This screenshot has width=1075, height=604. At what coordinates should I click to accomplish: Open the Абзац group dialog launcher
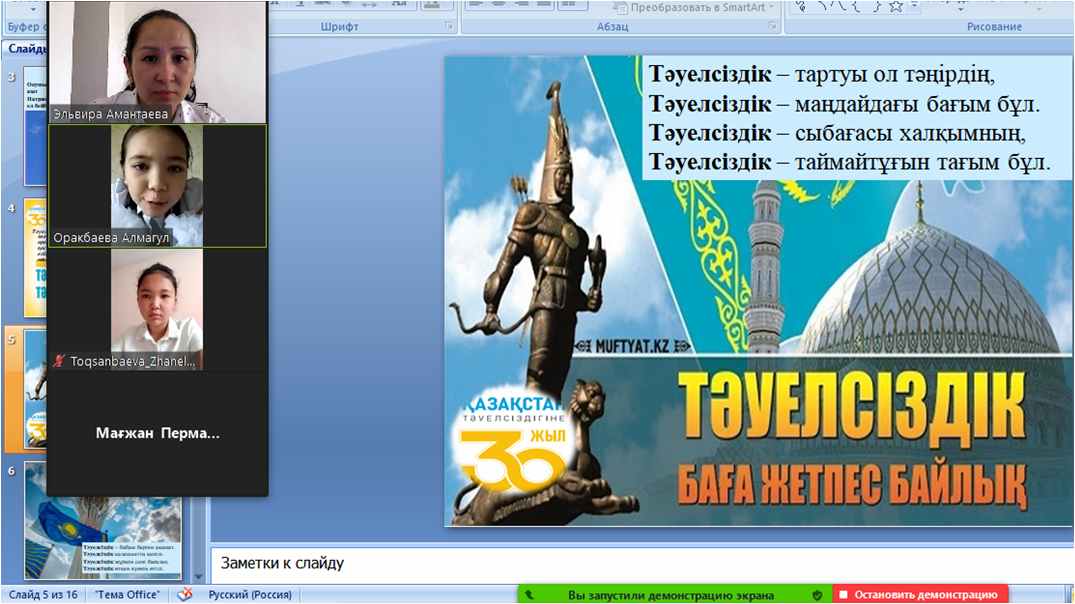coord(772,27)
